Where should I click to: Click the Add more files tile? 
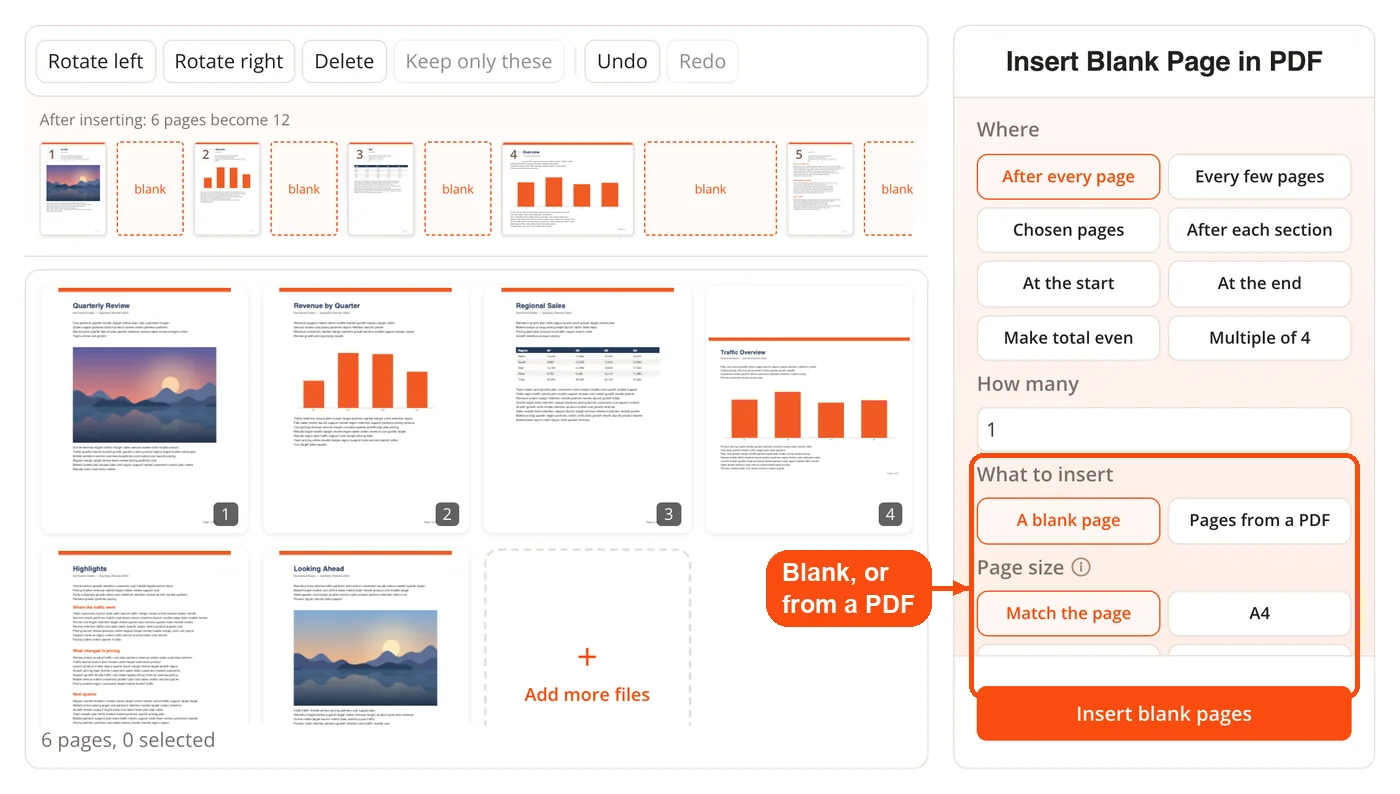[x=587, y=638]
